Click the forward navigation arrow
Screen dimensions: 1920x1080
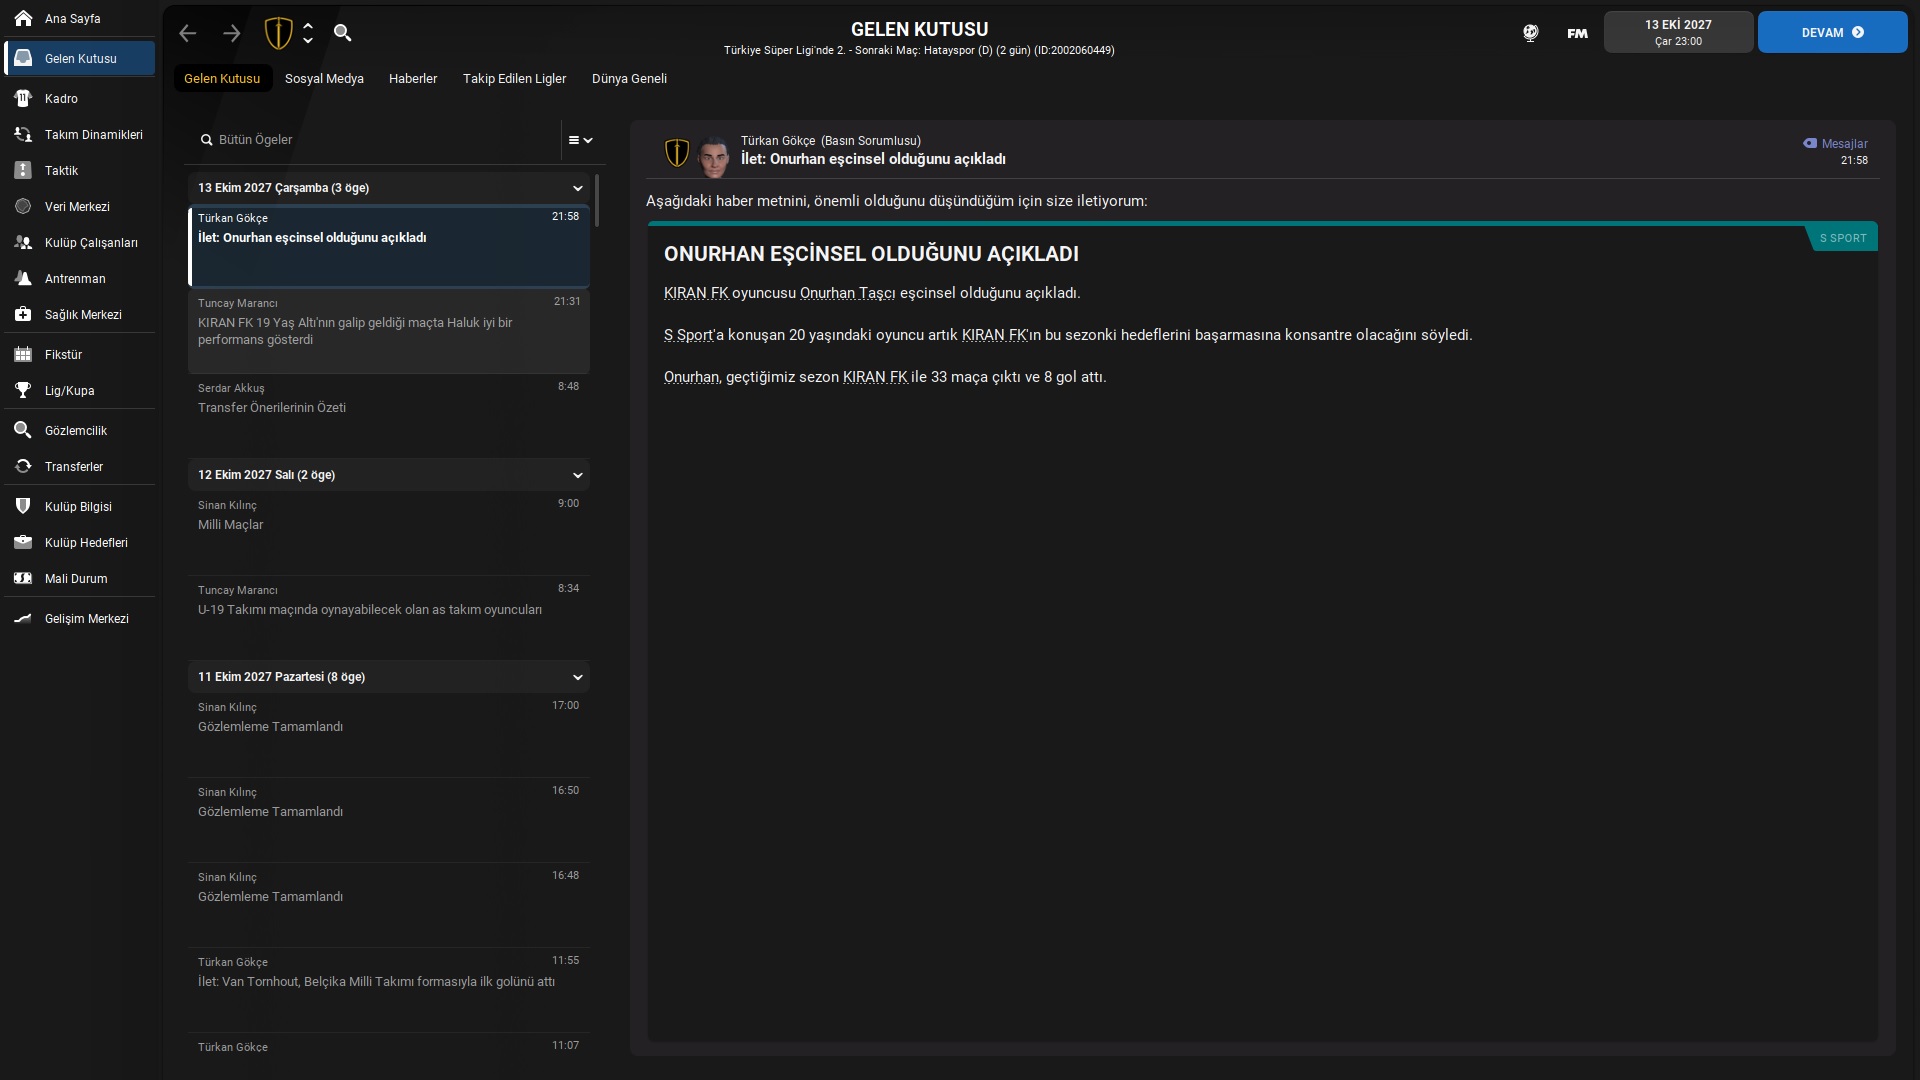232,33
